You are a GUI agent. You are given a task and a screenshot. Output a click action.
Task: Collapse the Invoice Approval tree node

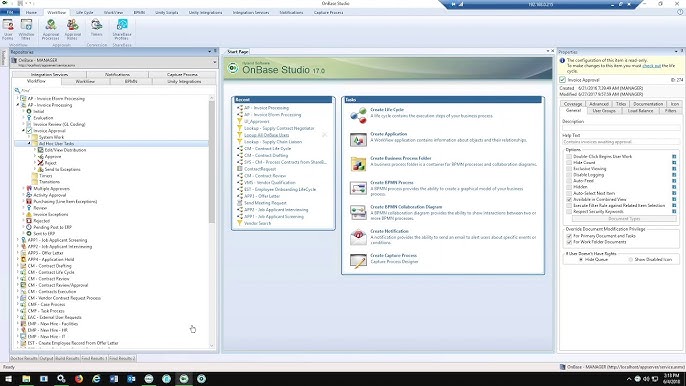point(24,131)
